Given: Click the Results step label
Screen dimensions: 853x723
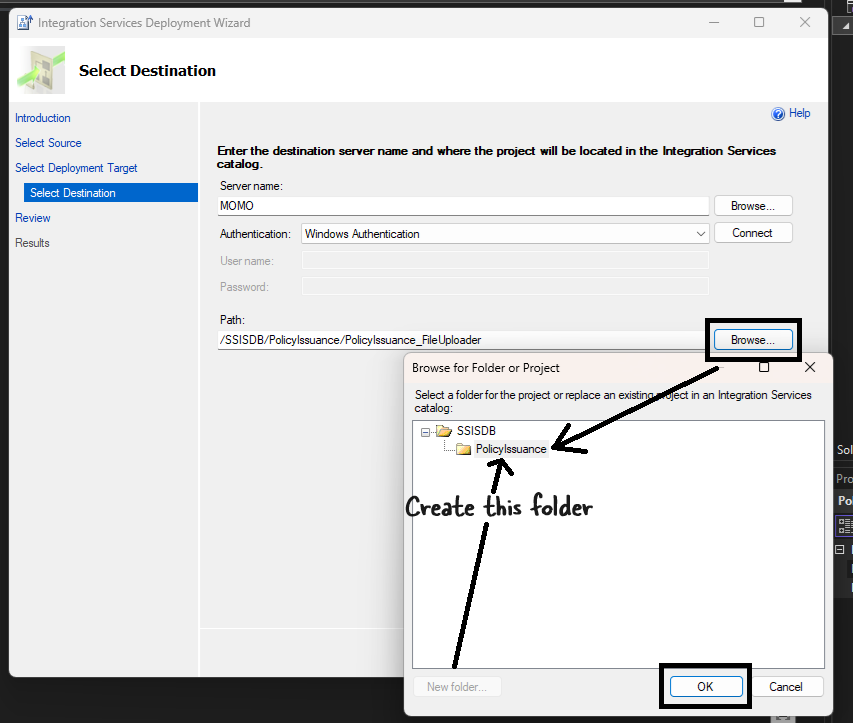Looking at the screenshot, I should pyautogui.click(x=32, y=243).
